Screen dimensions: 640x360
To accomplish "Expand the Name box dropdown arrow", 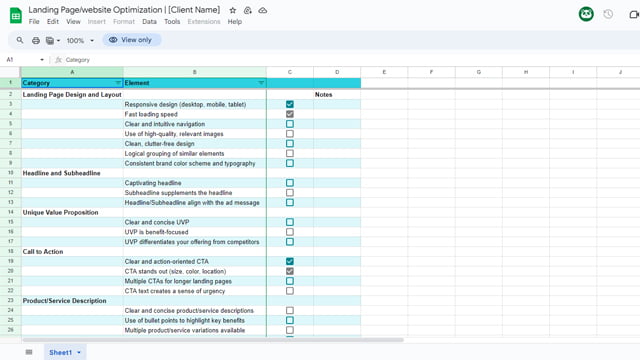I will click(x=42, y=60).
